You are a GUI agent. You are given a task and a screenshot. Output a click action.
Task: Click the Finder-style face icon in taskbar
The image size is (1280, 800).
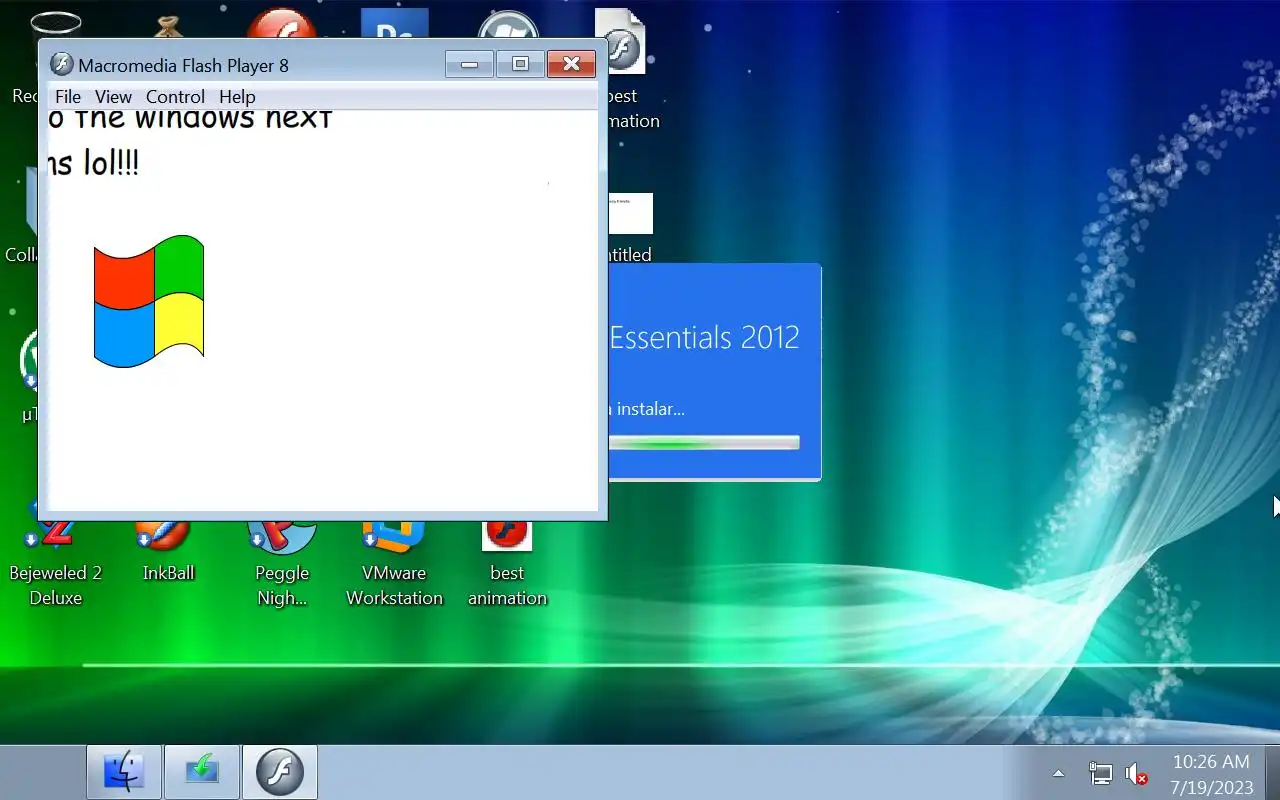(124, 772)
